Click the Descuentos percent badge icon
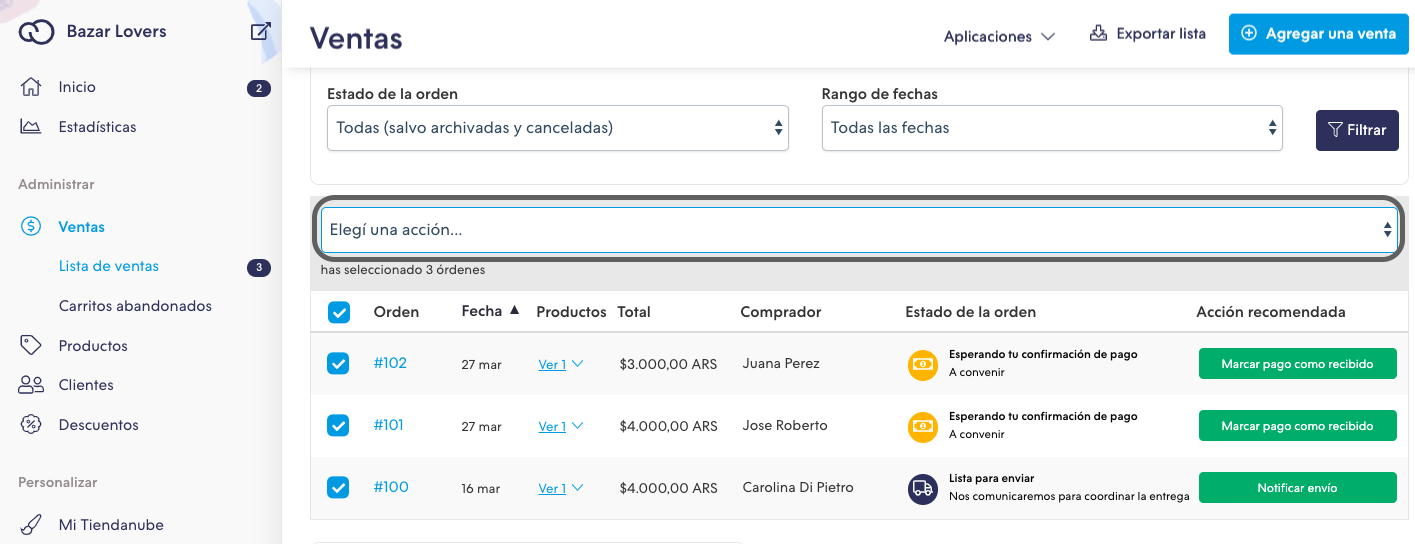Image resolution: width=1415 pixels, height=544 pixels. [x=31, y=424]
